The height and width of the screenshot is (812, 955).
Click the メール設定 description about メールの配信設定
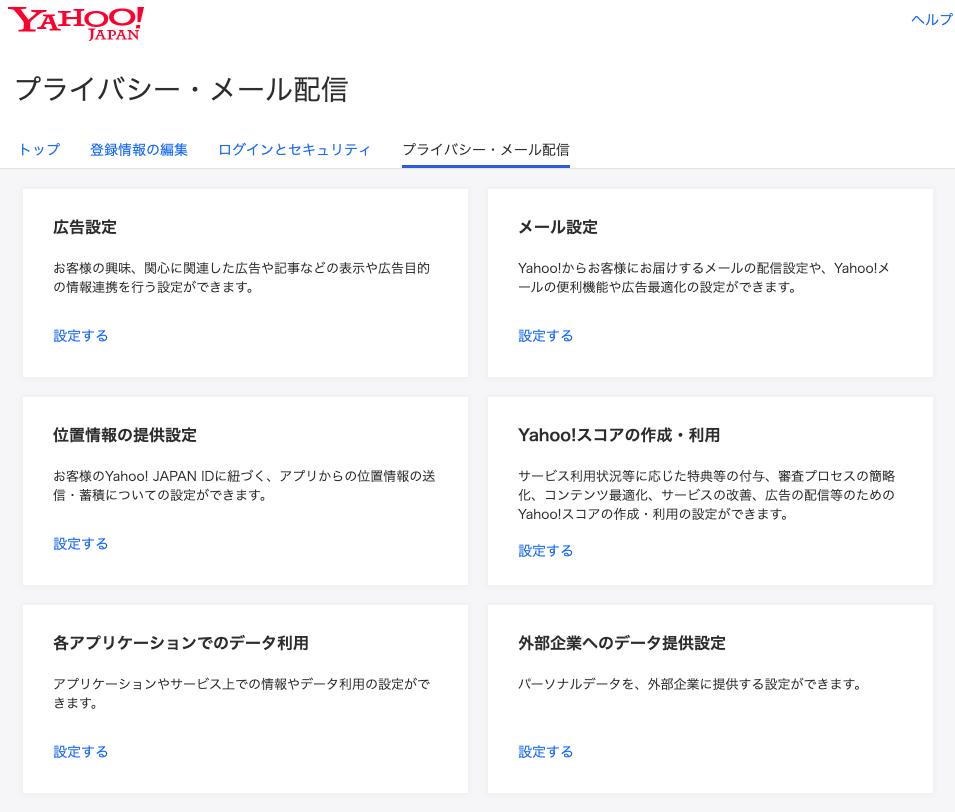coord(704,277)
